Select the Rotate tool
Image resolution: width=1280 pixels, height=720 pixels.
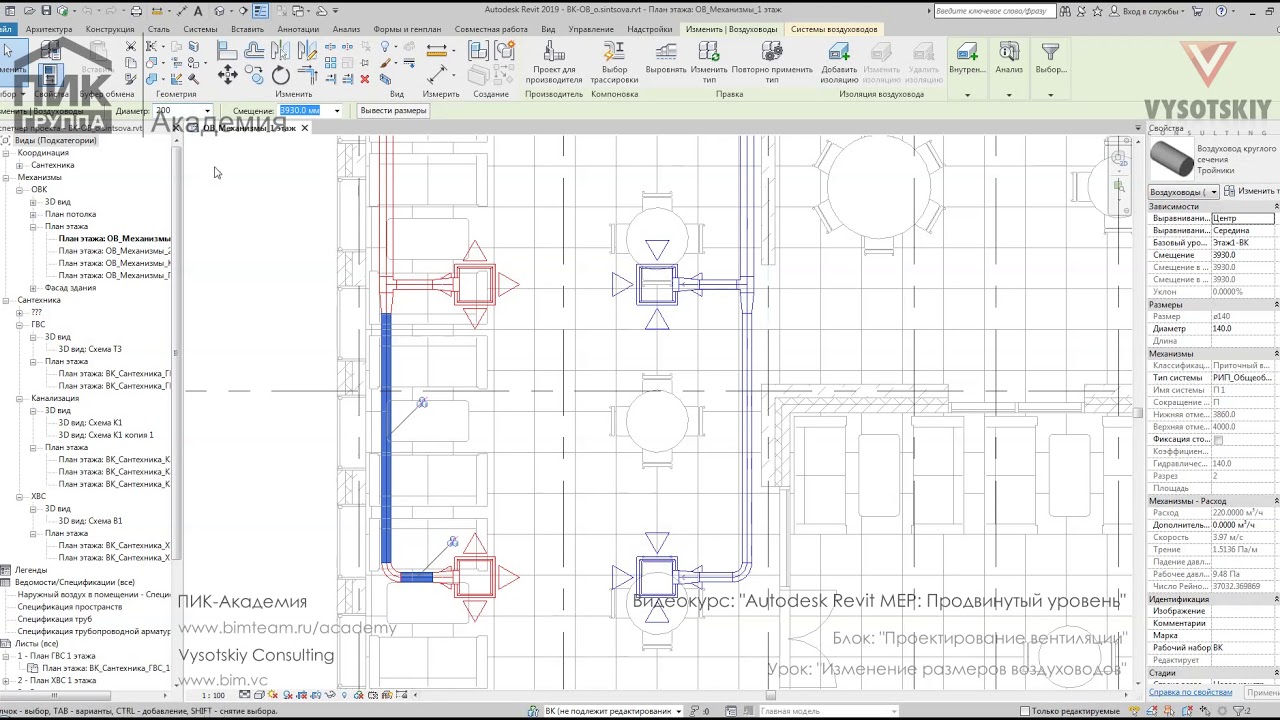[281, 75]
